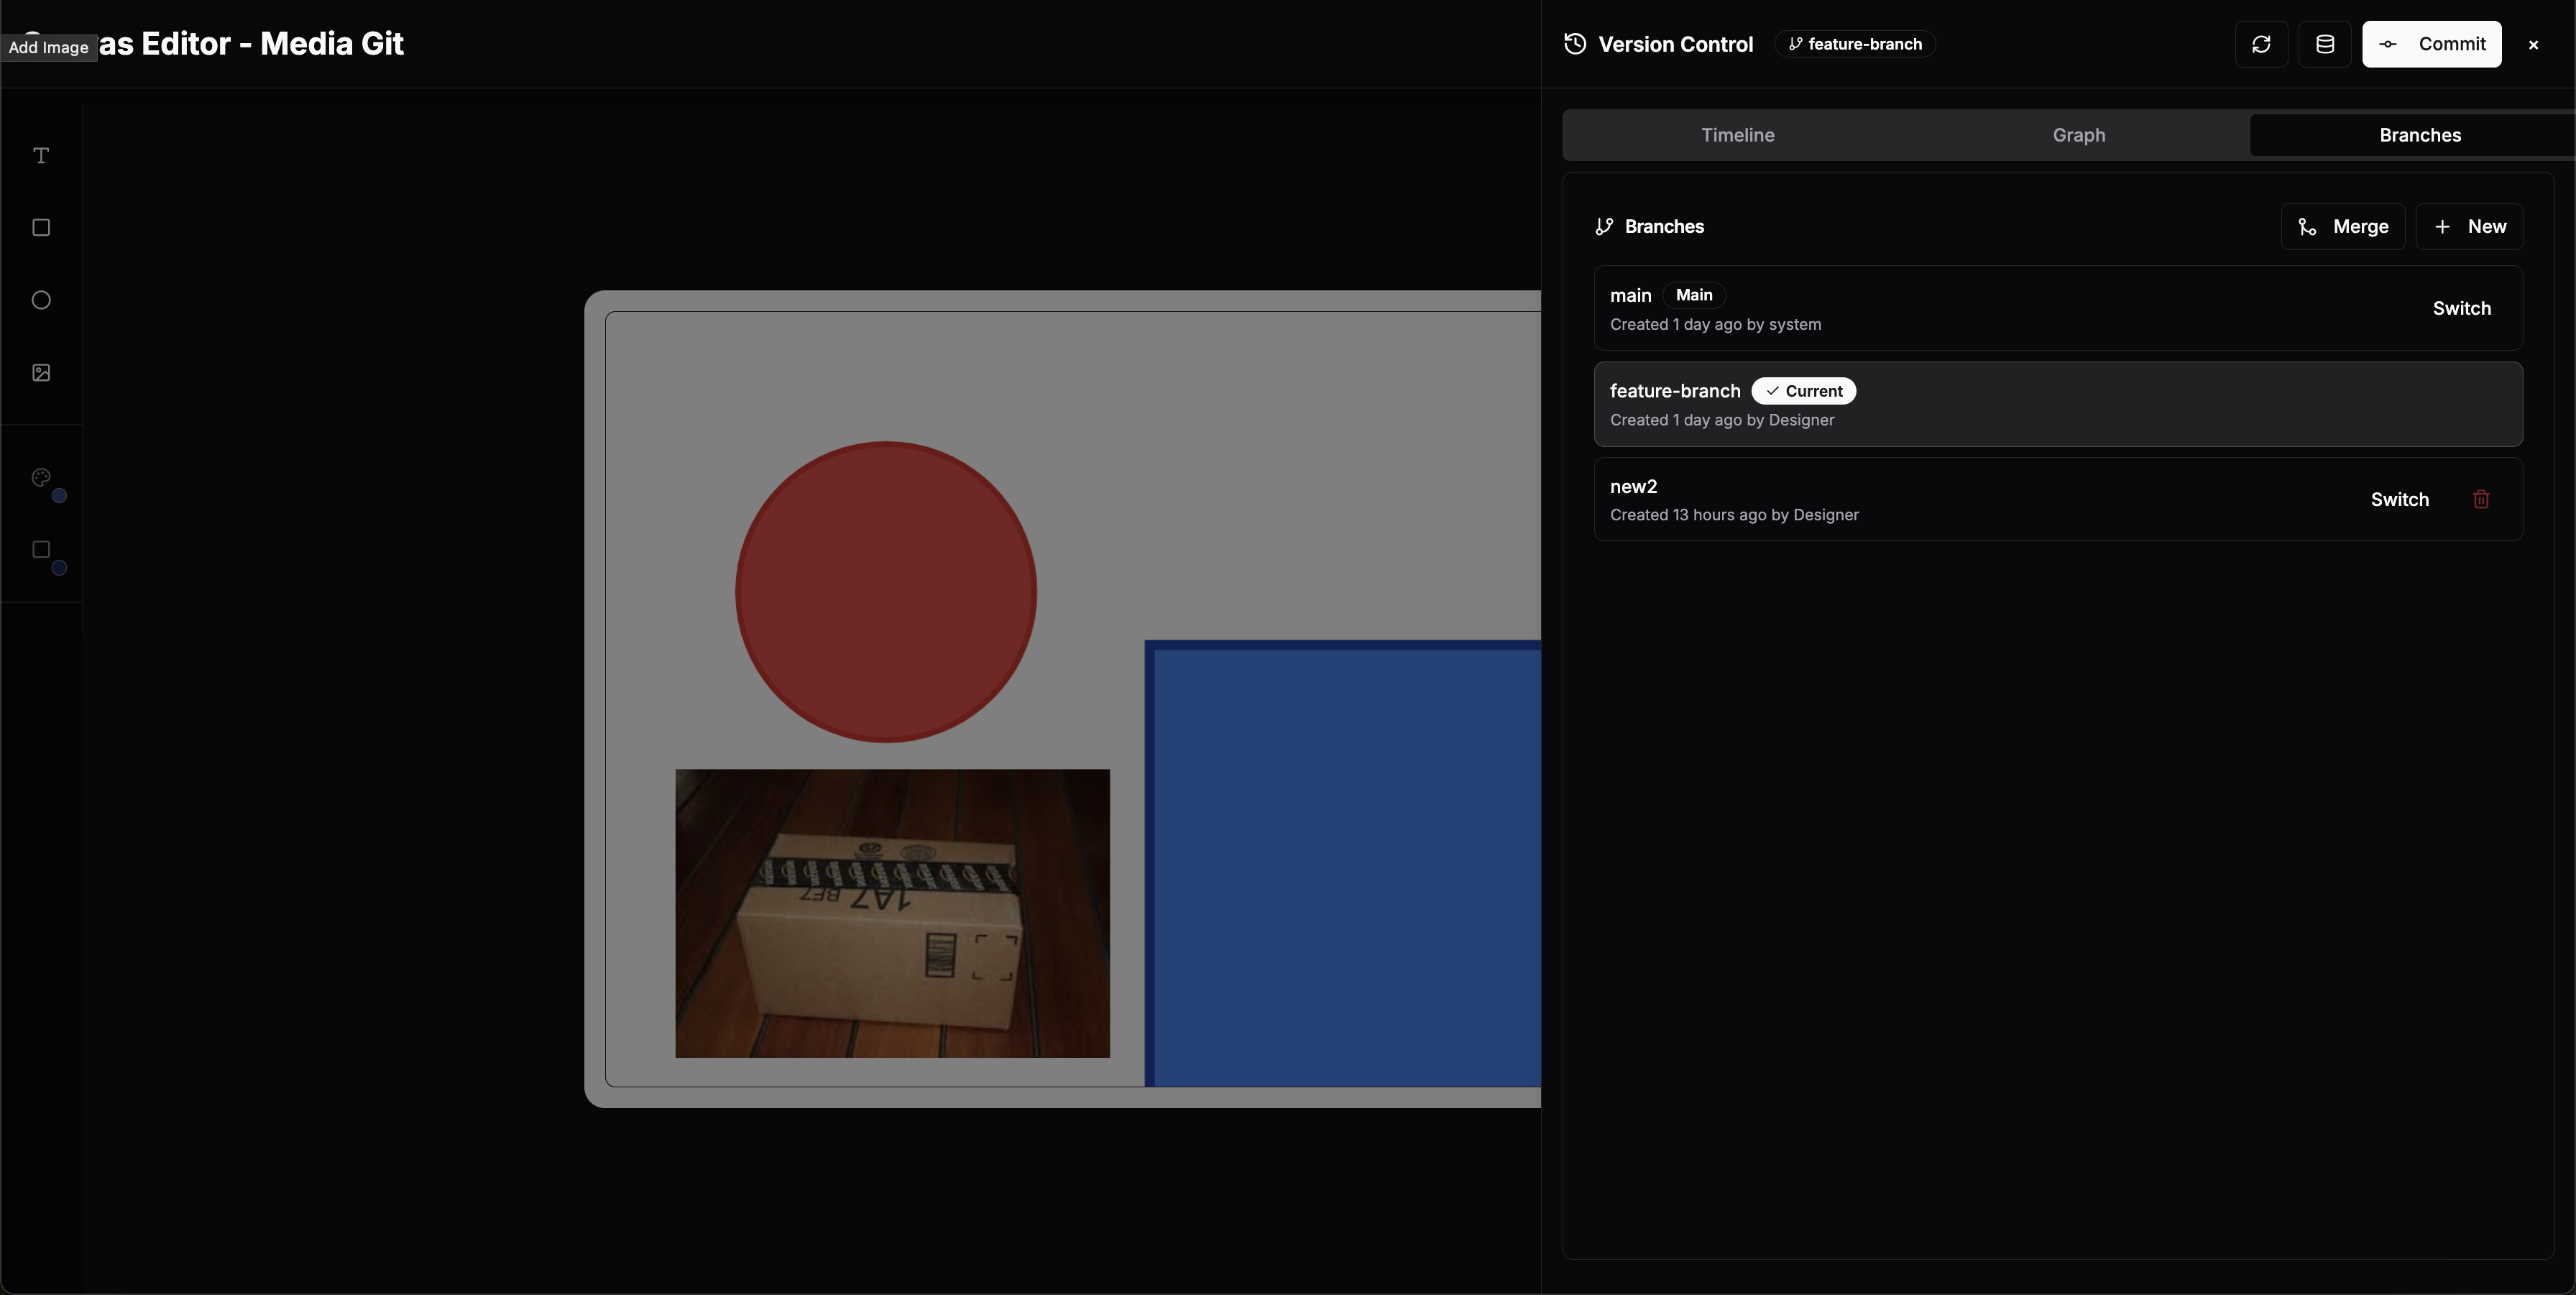Open the stroke color square tool
This screenshot has width=2576, height=1295.
[41, 550]
